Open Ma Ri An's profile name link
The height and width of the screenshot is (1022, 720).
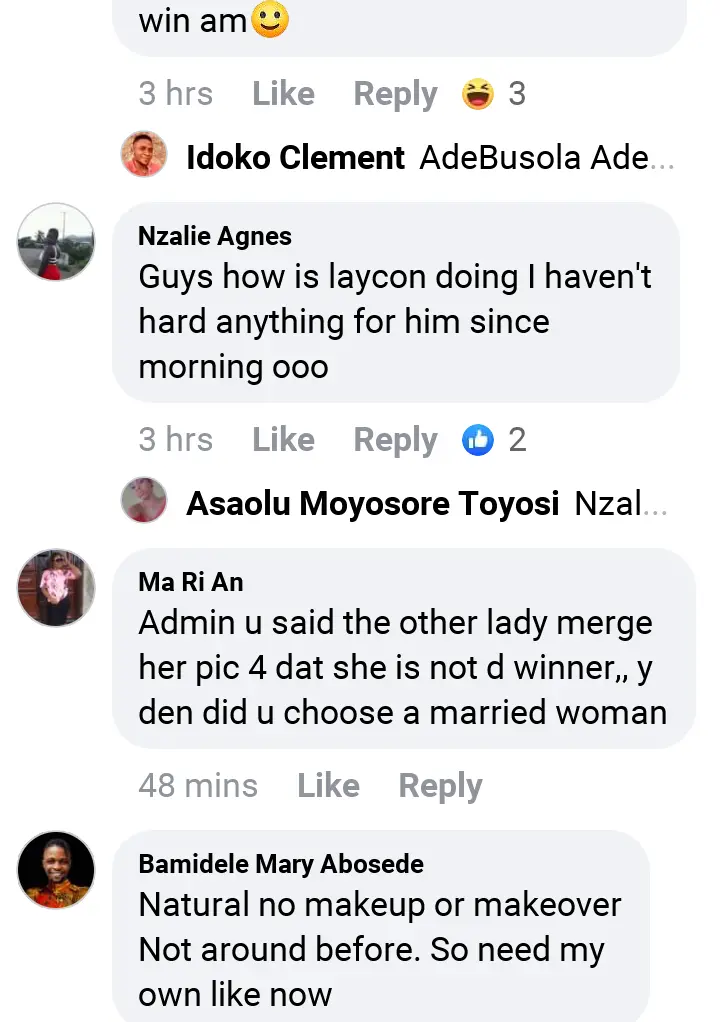[191, 582]
